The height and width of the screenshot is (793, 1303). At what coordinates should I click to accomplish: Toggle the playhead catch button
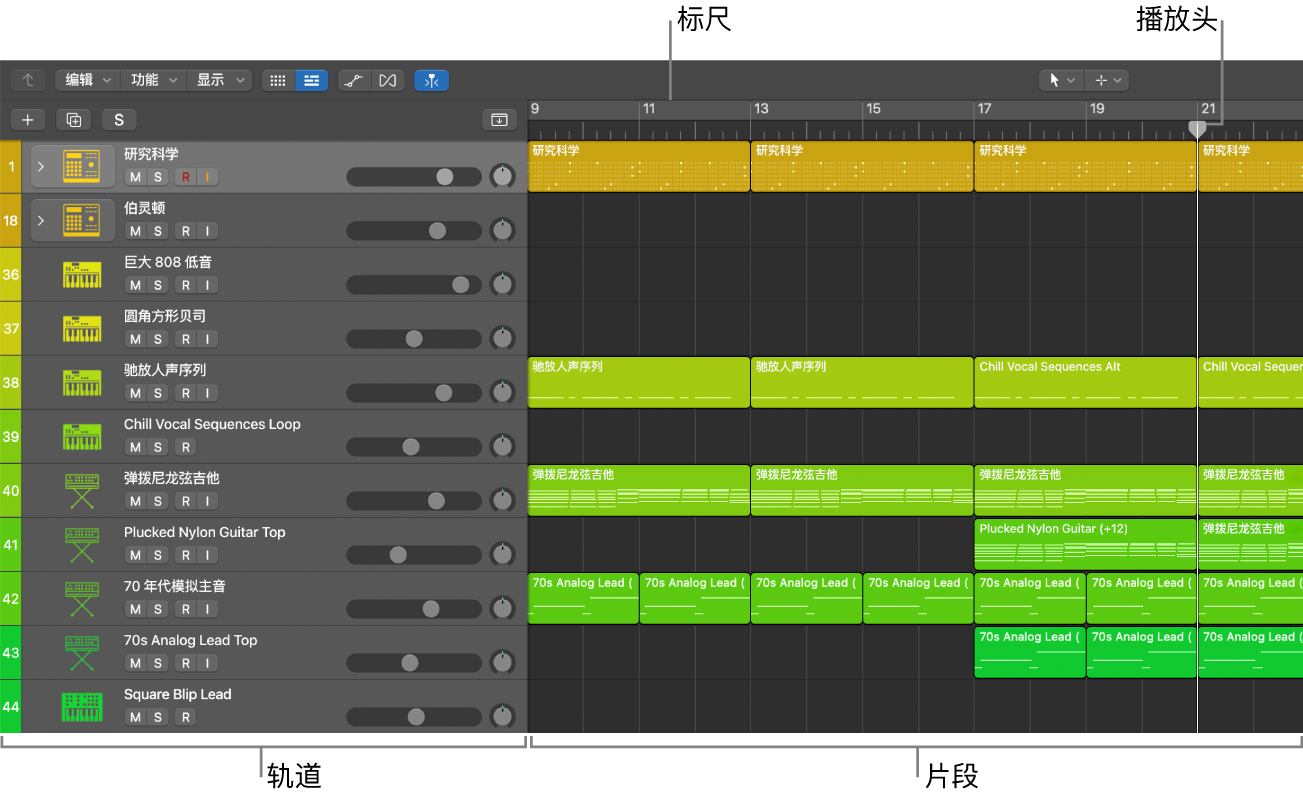(x=432, y=81)
